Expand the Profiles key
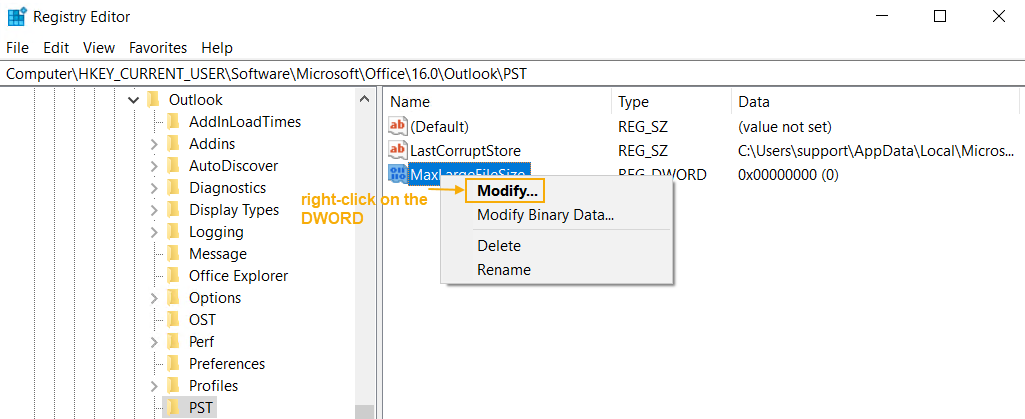This screenshot has height=419, width=1025. [154, 386]
